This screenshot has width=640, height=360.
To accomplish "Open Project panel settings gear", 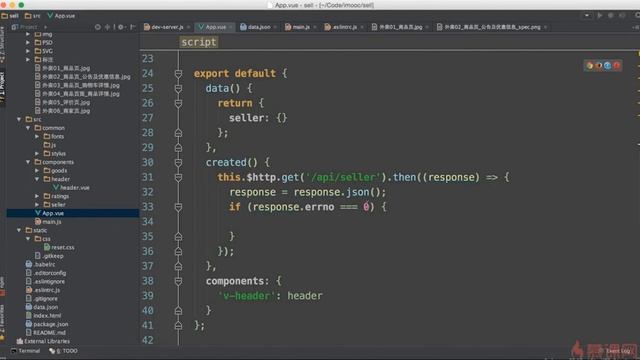I will point(120,27).
